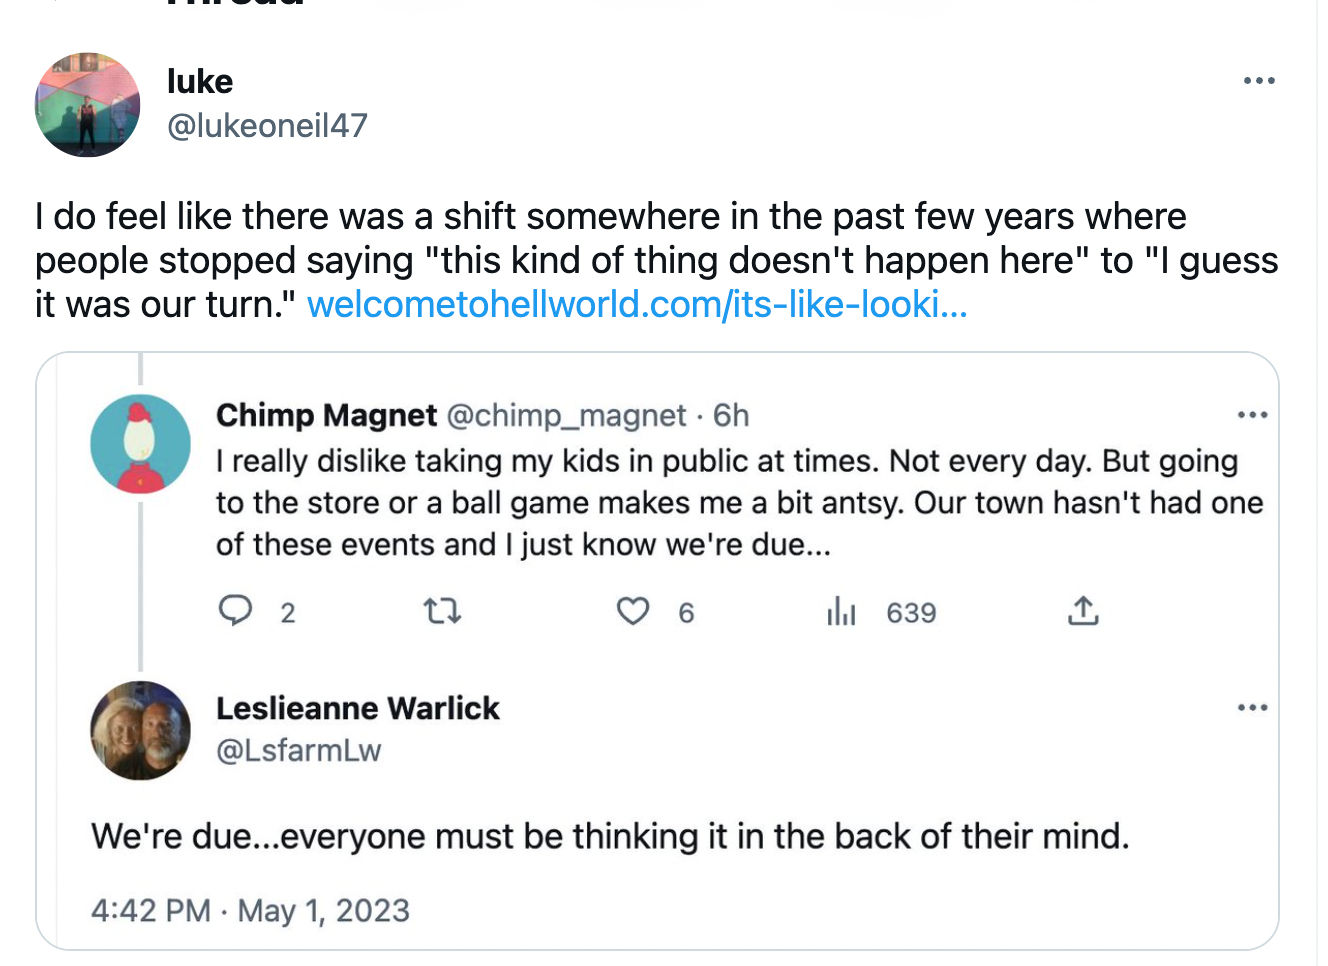Image resolution: width=1328 pixels, height=966 pixels.
Task: Open Chimp Magnet's profile name
Action: (x=326, y=415)
